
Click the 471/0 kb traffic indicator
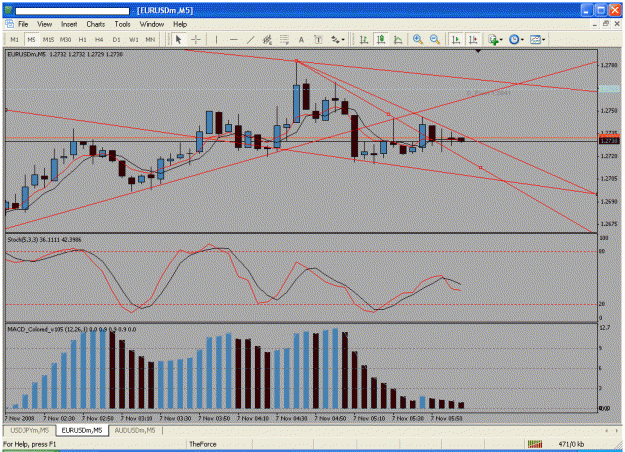coord(571,444)
